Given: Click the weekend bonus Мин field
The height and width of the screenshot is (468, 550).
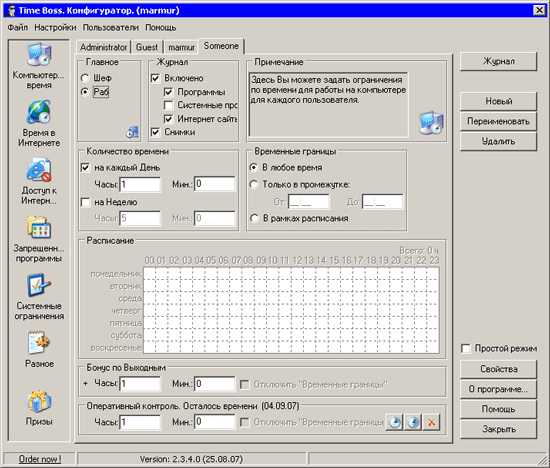Looking at the screenshot, I should (215, 384).
